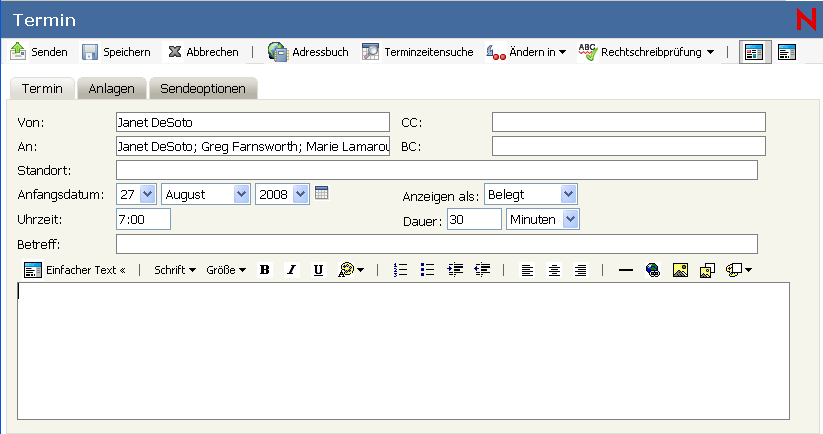Viewport: 823px width, 434px height.
Task: Open the Adressbuch address book
Action: (x=308, y=52)
